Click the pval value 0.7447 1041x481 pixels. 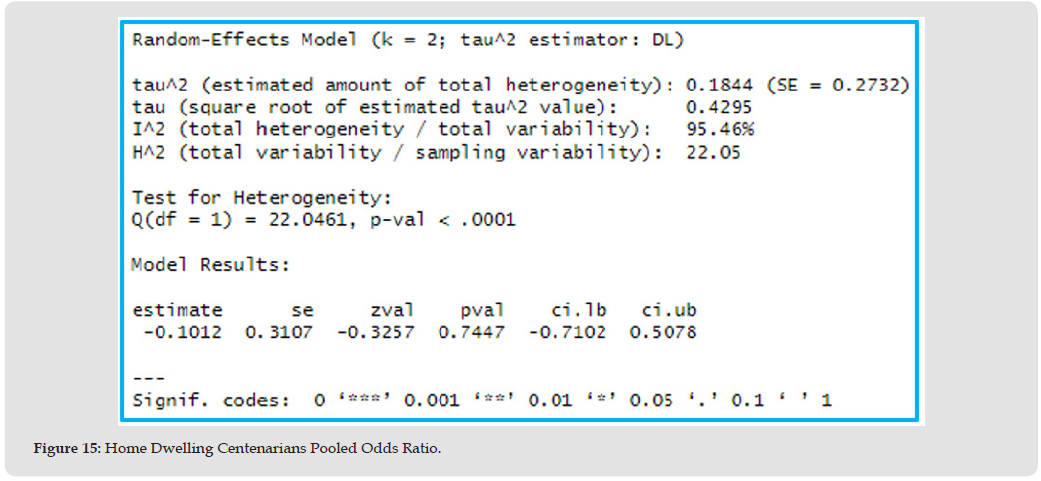[x=471, y=332]
